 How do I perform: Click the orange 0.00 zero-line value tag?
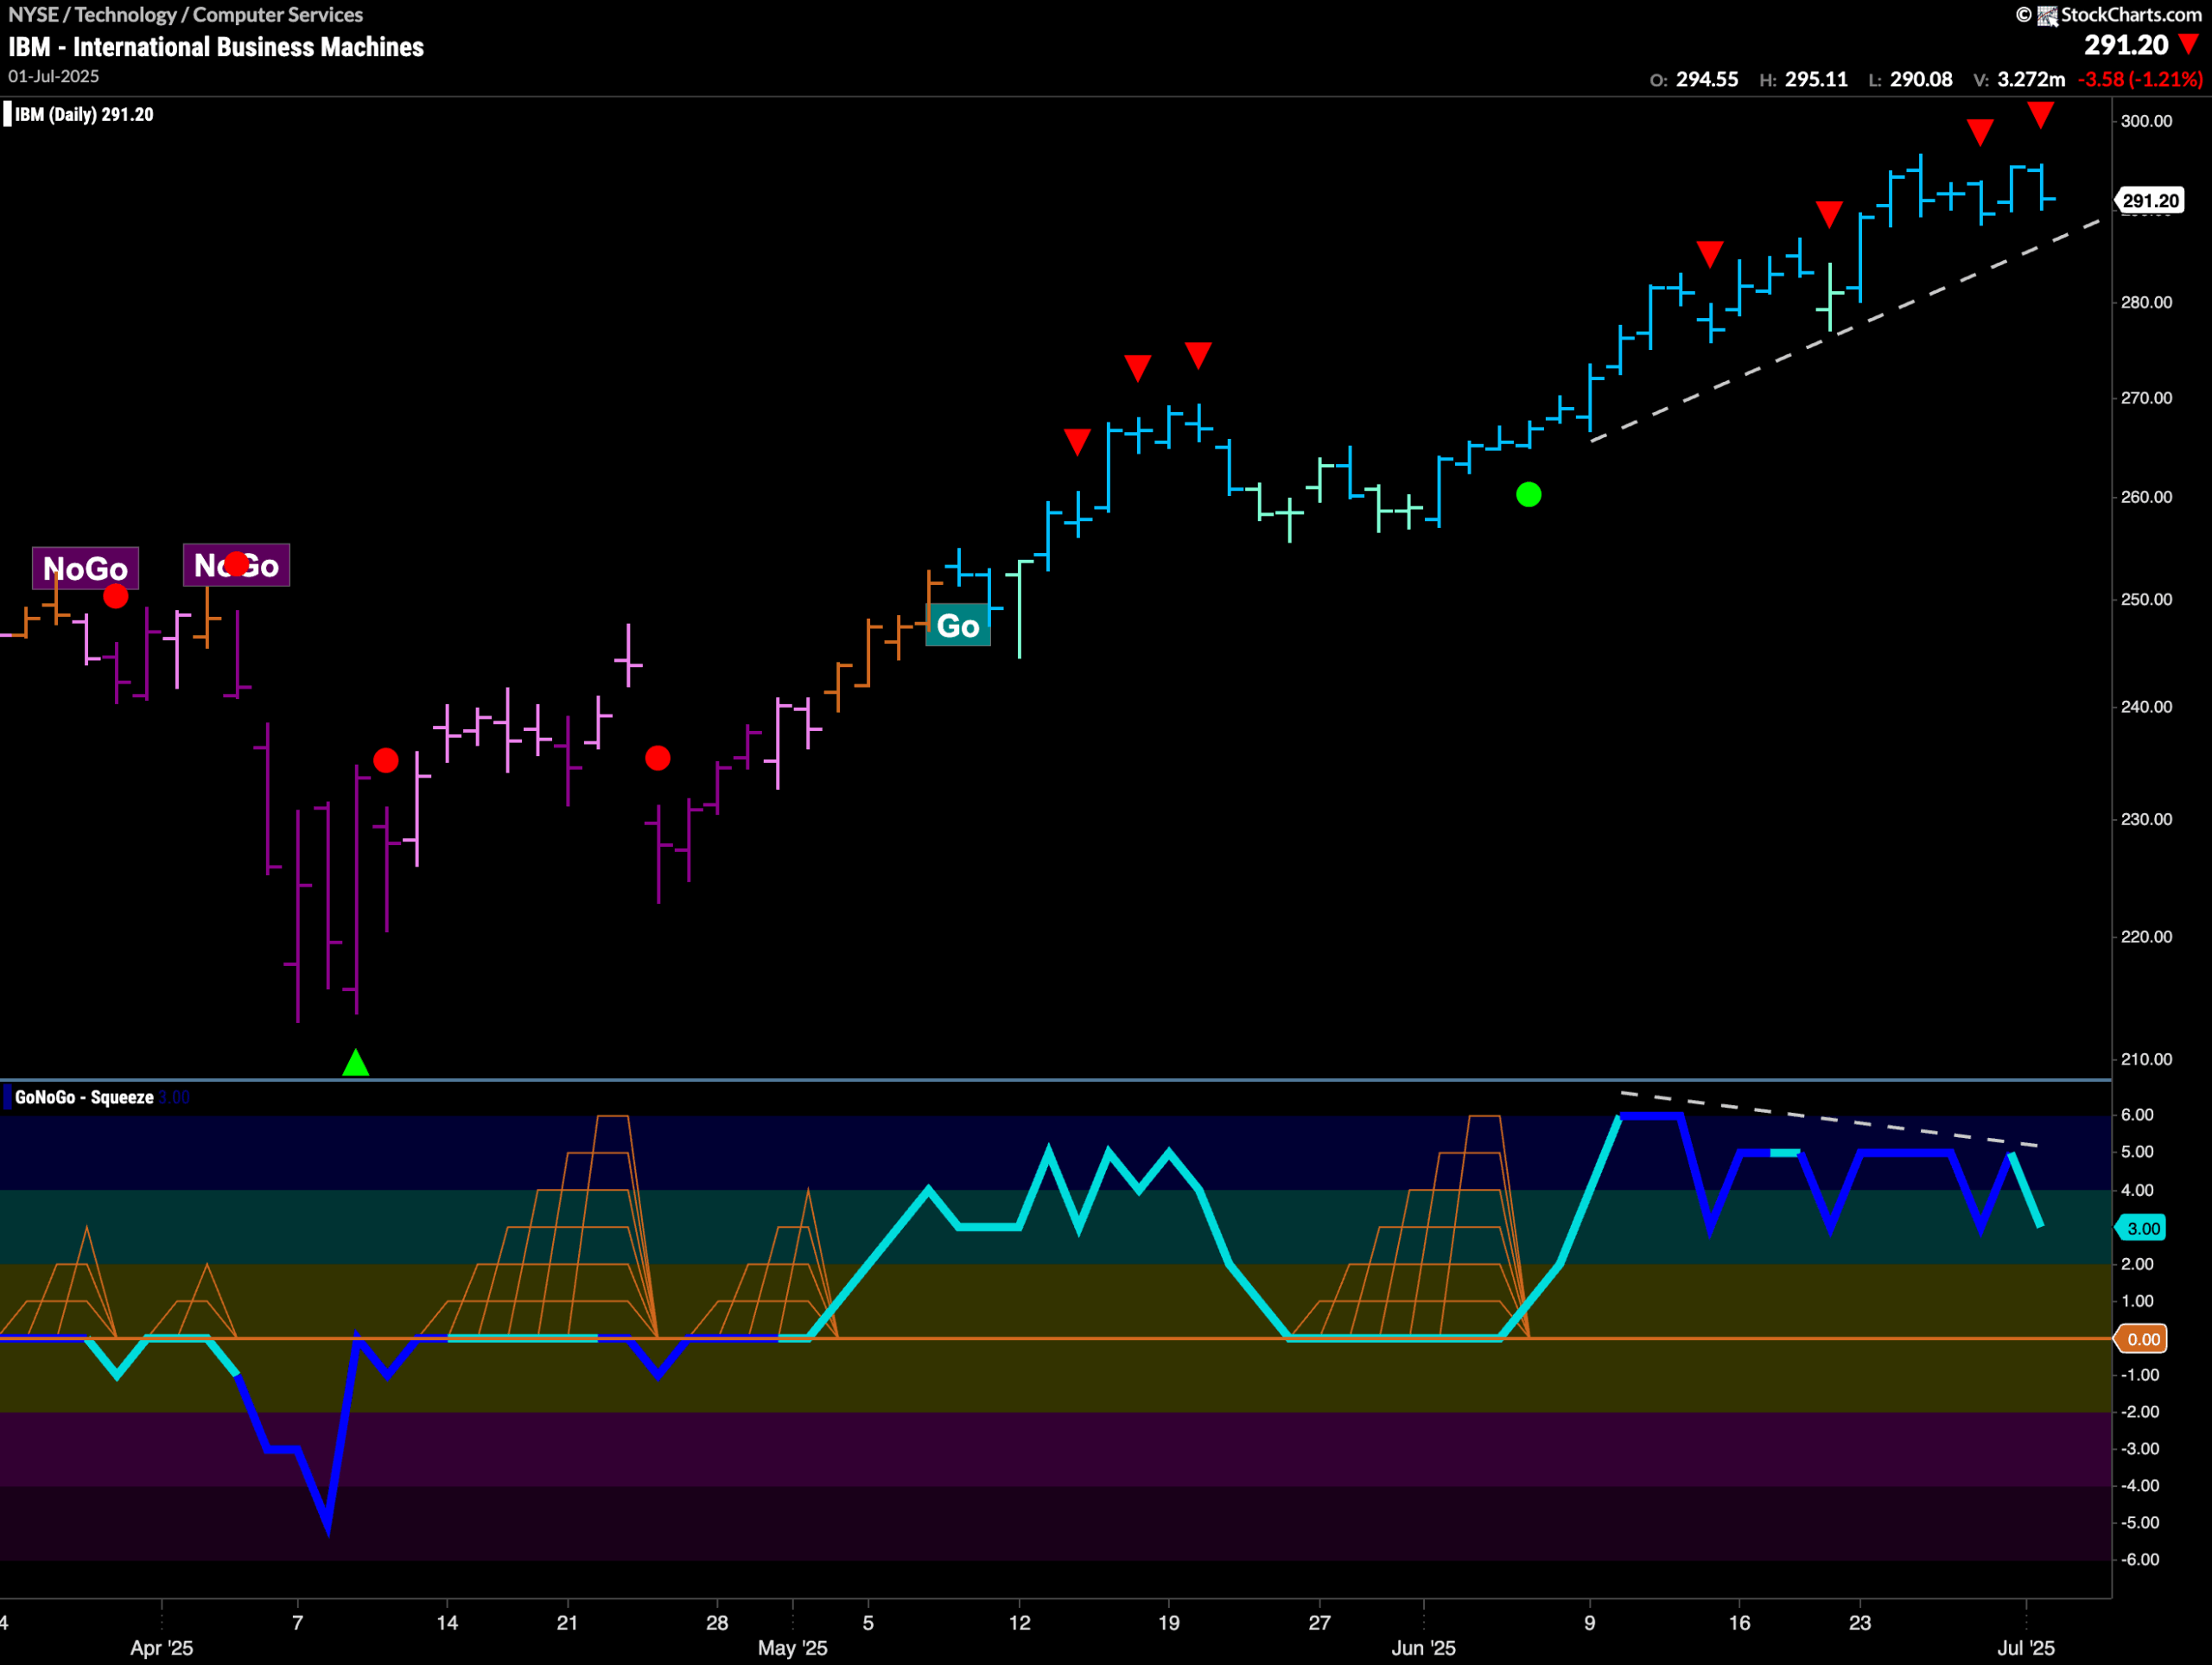click(x=2142, y=1339)
